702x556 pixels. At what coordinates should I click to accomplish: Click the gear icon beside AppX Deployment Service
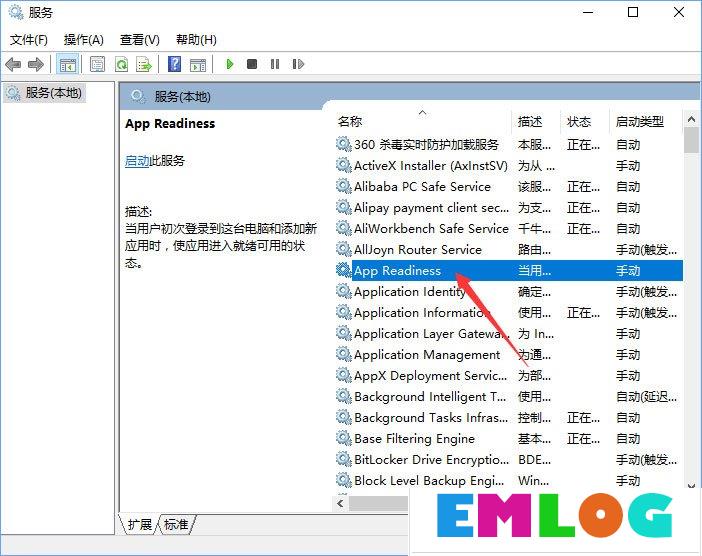(343, 375)
